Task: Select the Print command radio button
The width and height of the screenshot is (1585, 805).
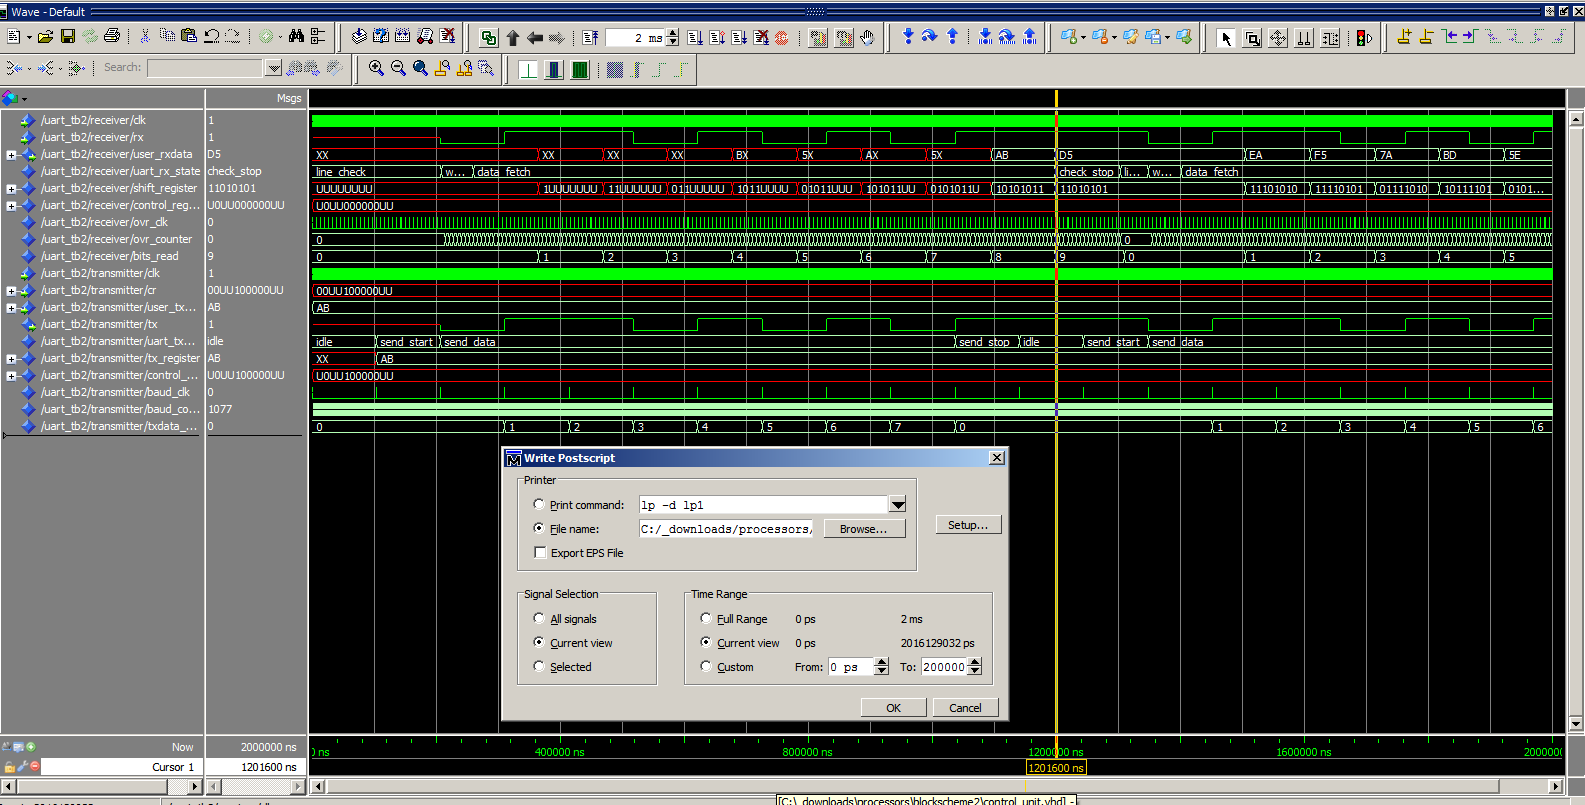Action: pyautogui.click(x=539, y=505)
